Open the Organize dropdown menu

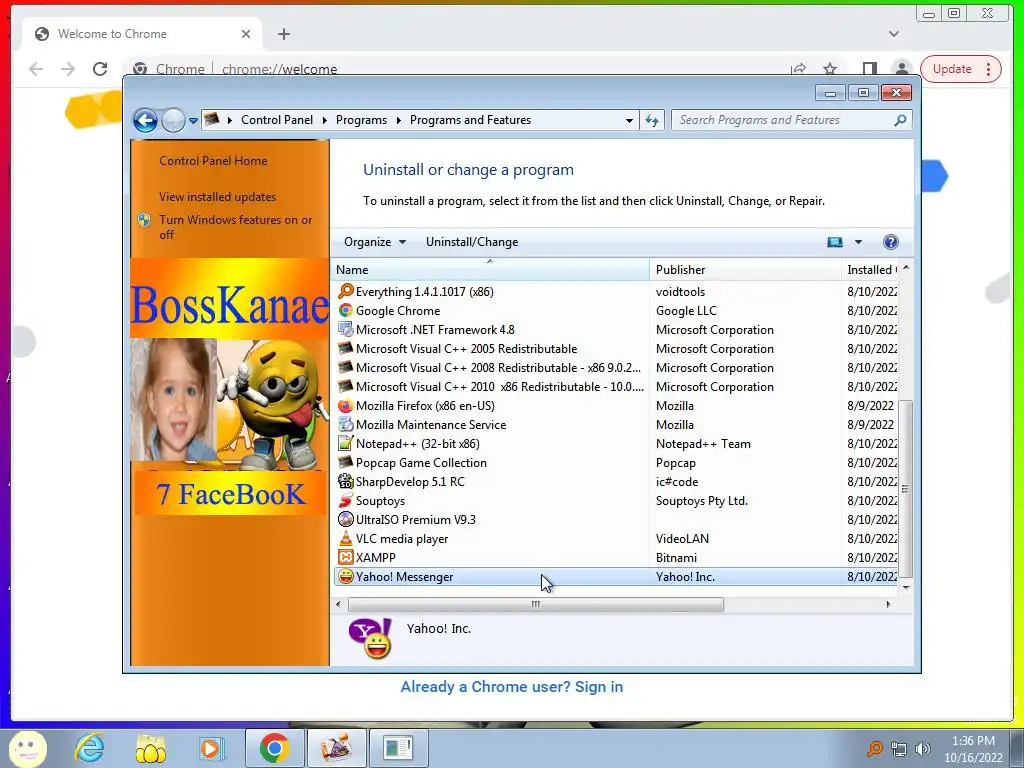375,242
